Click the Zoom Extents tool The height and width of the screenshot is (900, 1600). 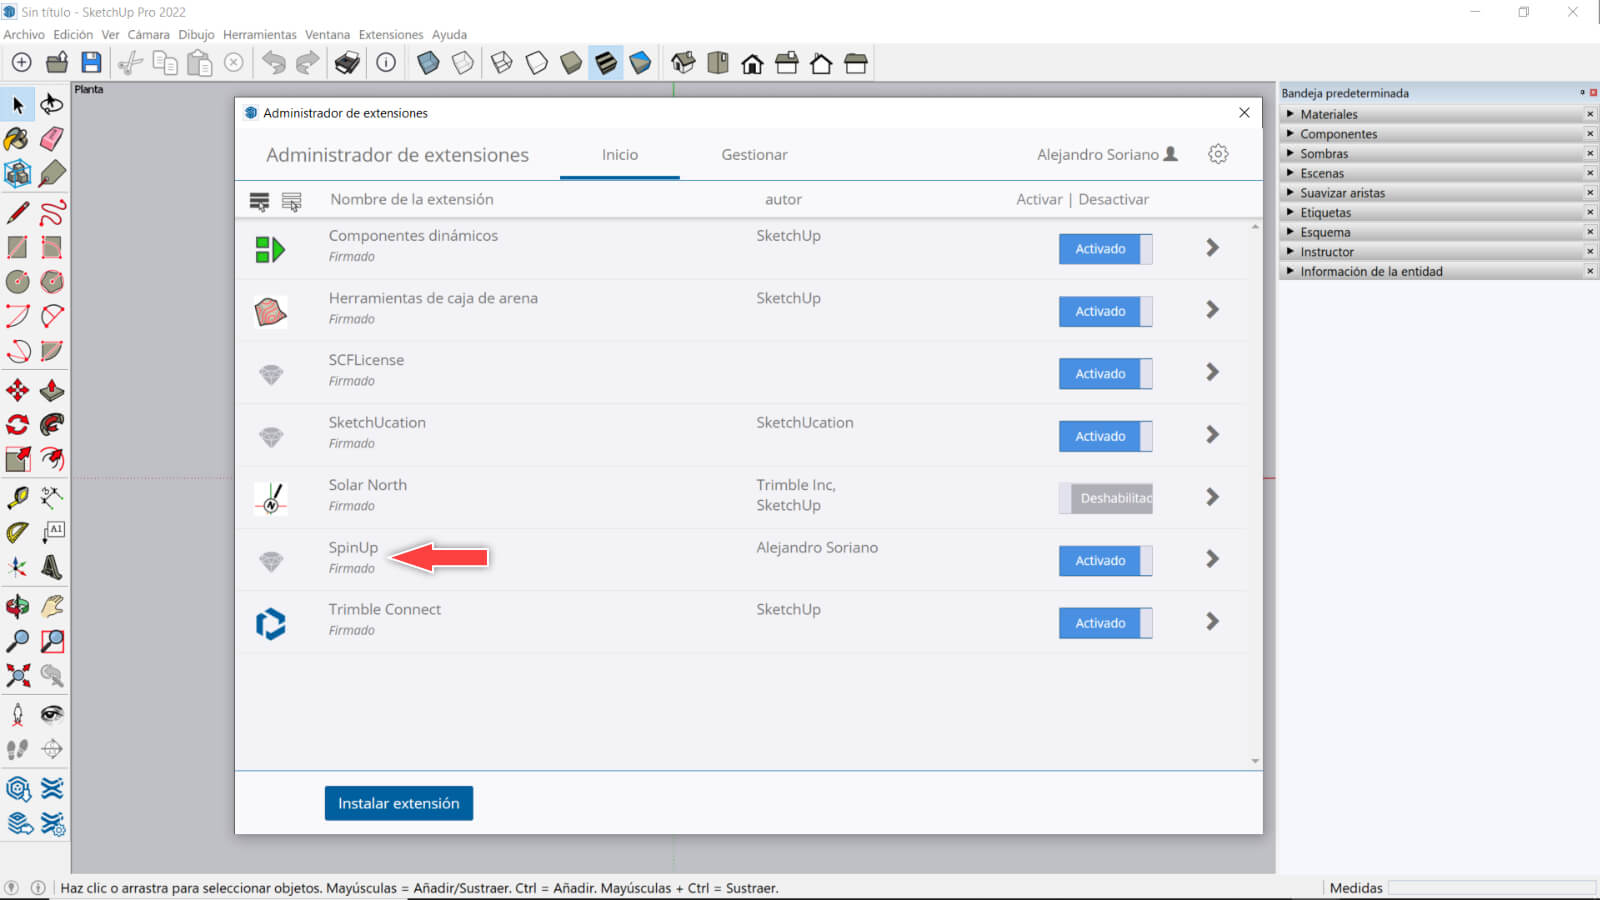tap(17, 675)
